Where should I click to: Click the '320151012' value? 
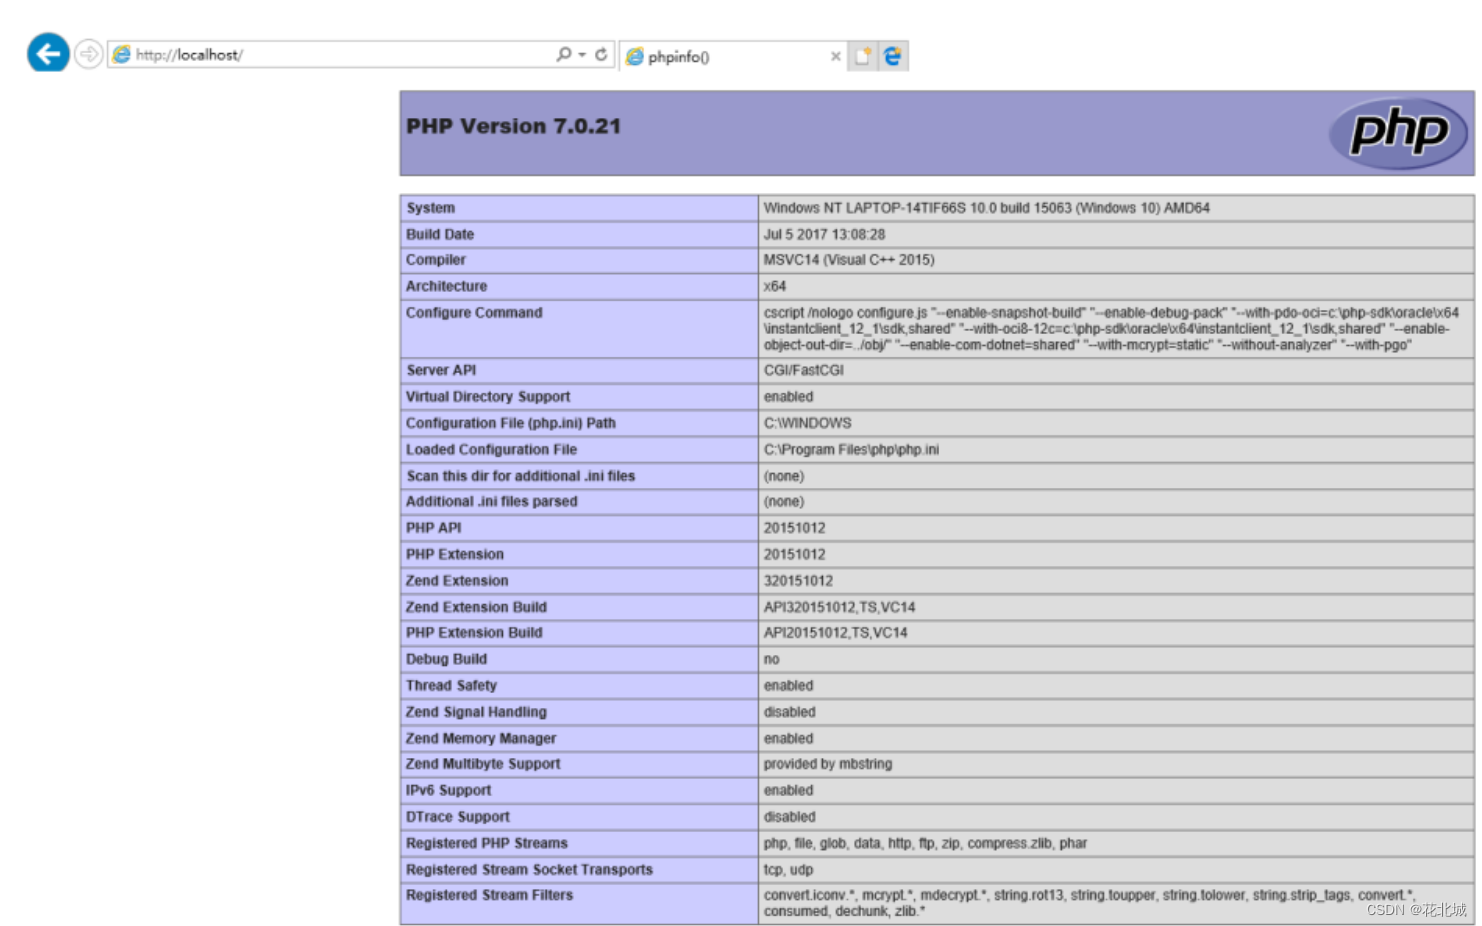click(x=798, y=581)
